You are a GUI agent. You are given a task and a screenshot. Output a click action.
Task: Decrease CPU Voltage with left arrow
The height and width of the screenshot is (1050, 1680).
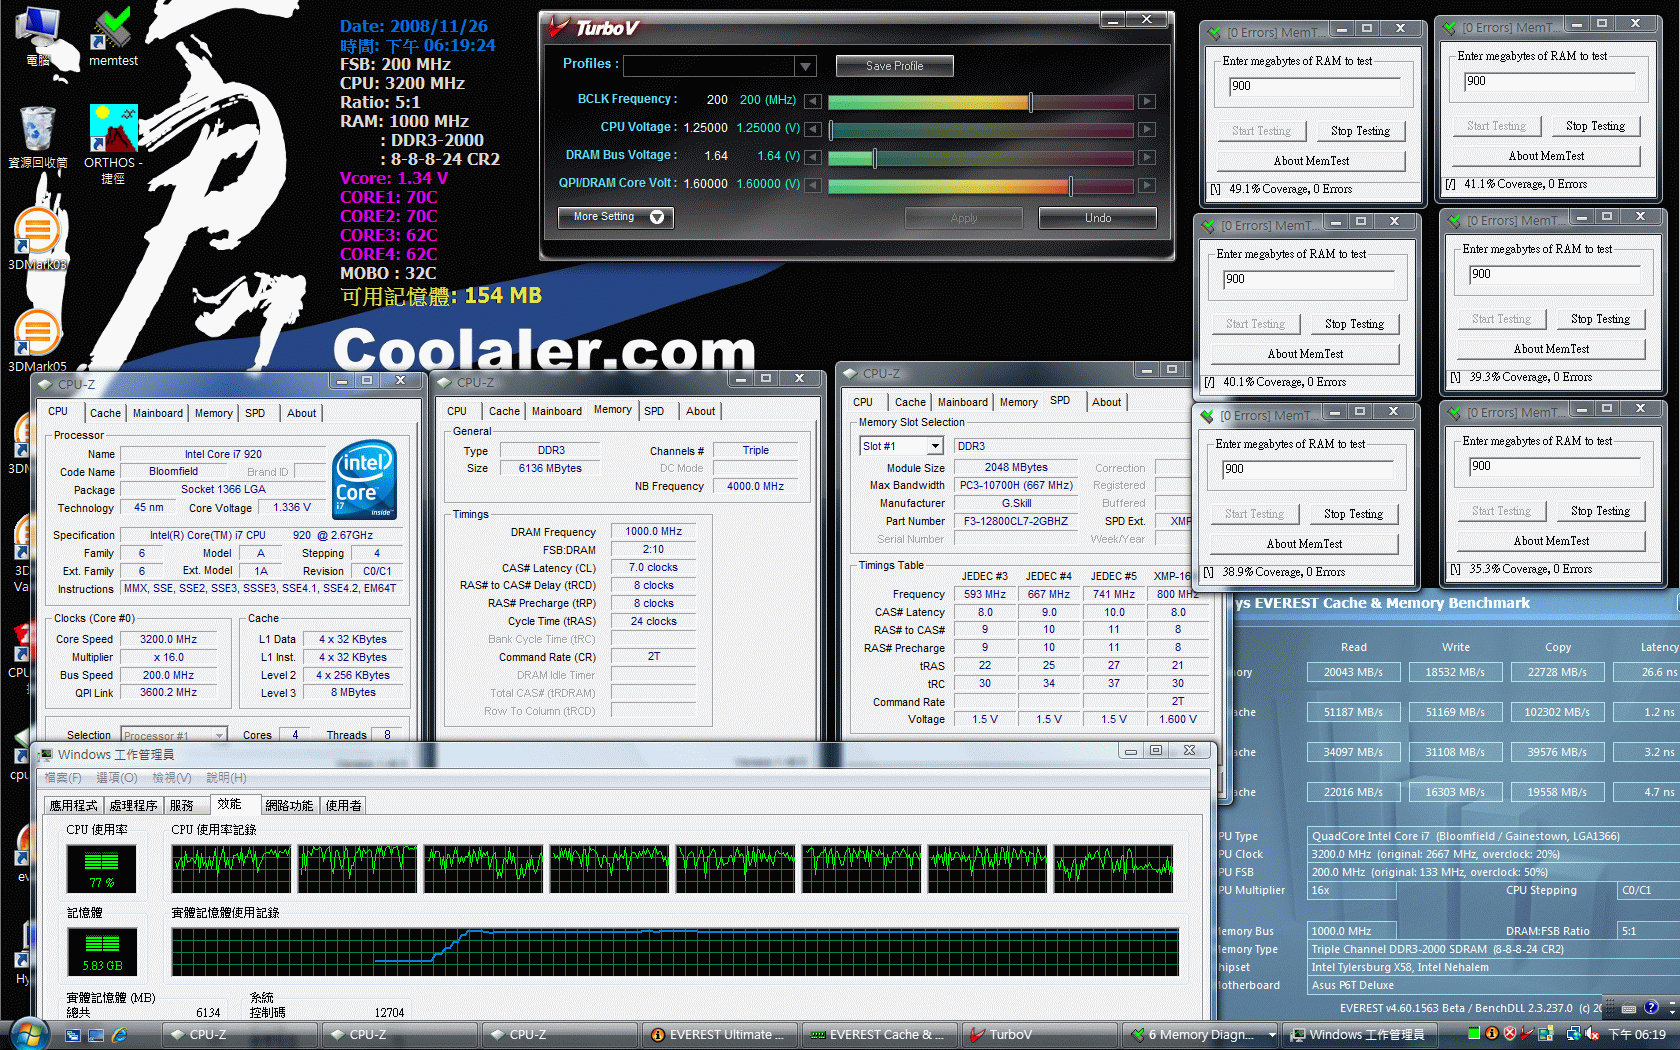[813, 129]
